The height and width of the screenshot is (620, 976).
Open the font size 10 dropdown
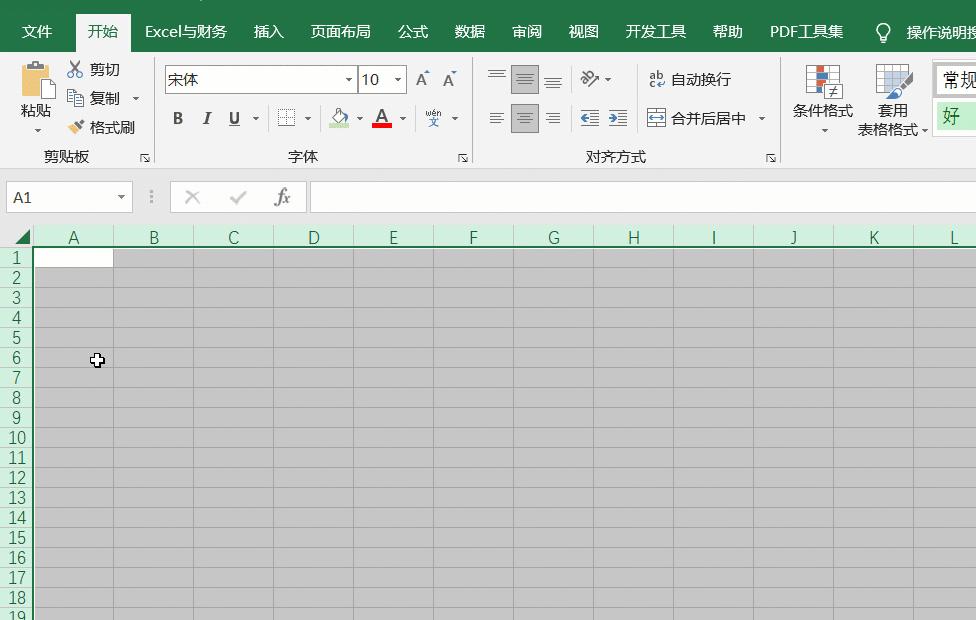pos(396,79)
